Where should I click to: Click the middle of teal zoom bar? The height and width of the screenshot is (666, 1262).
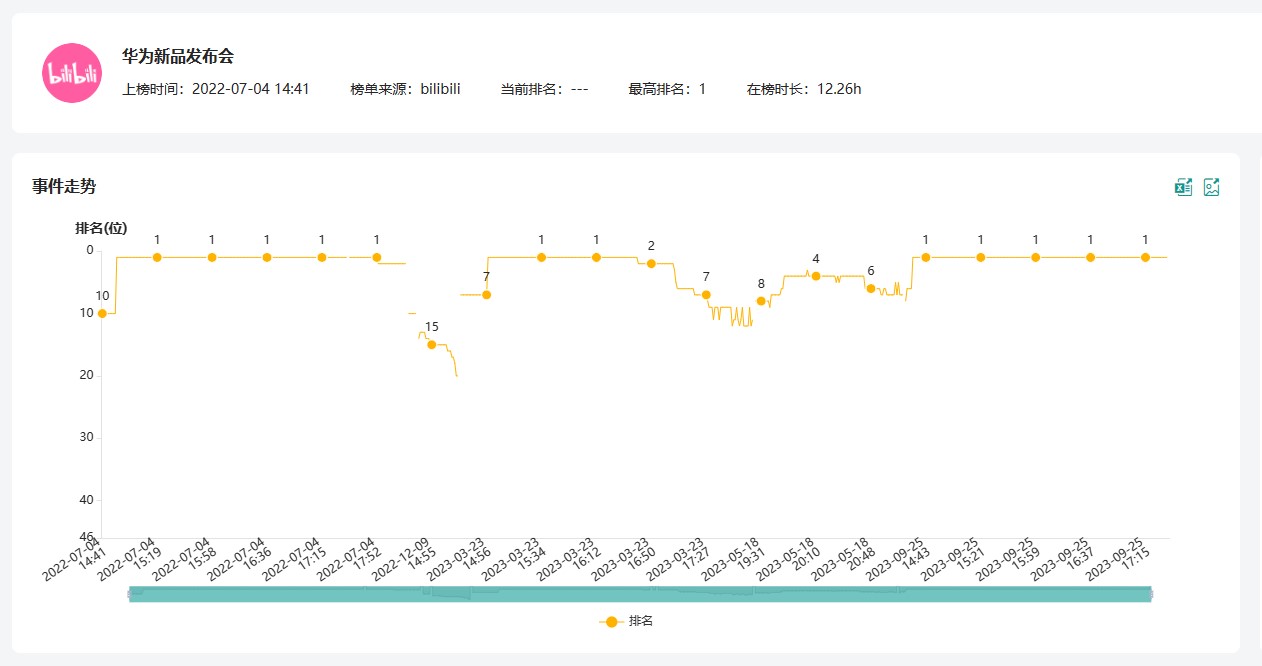(x=640, y=594)
